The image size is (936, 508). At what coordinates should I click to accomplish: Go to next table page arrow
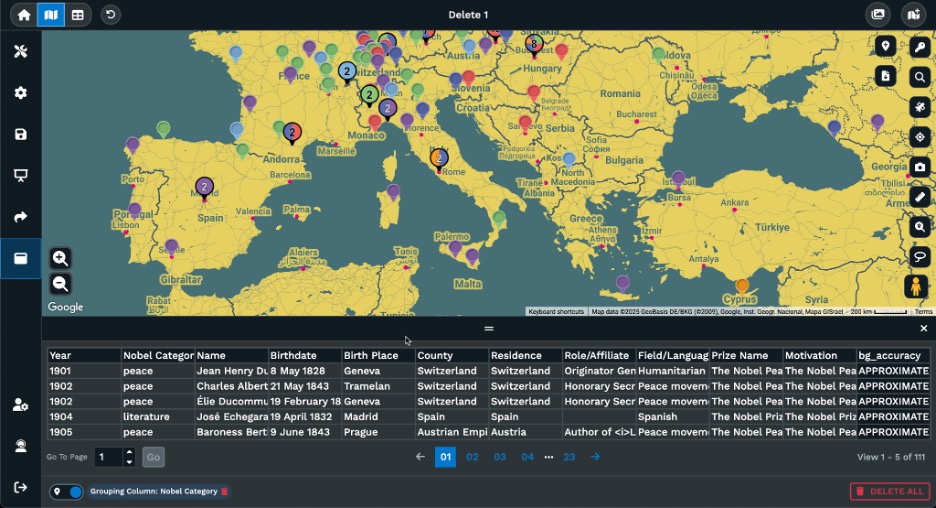(x=595, y=457)
